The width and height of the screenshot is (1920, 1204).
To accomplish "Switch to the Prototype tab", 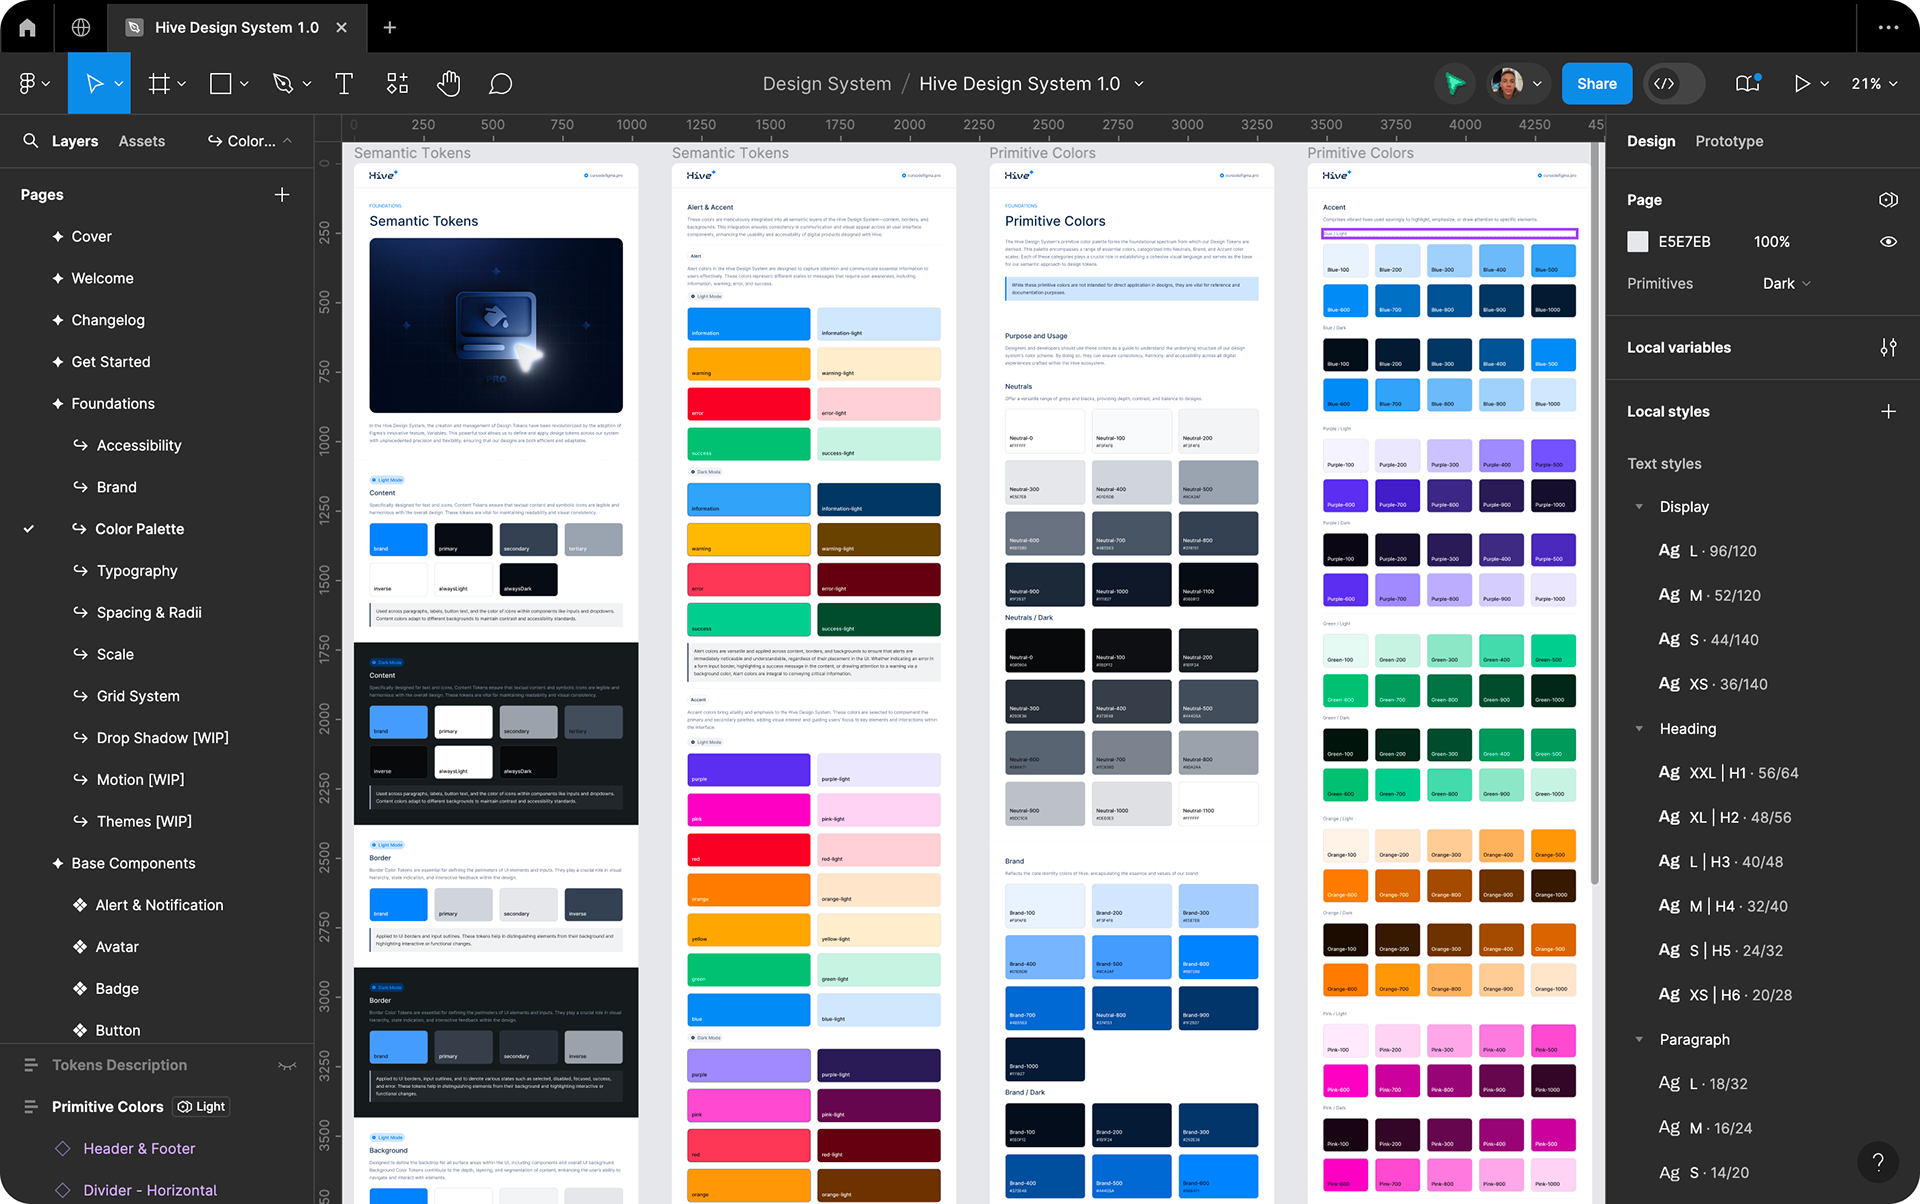I will click(x=1729, y=141).
